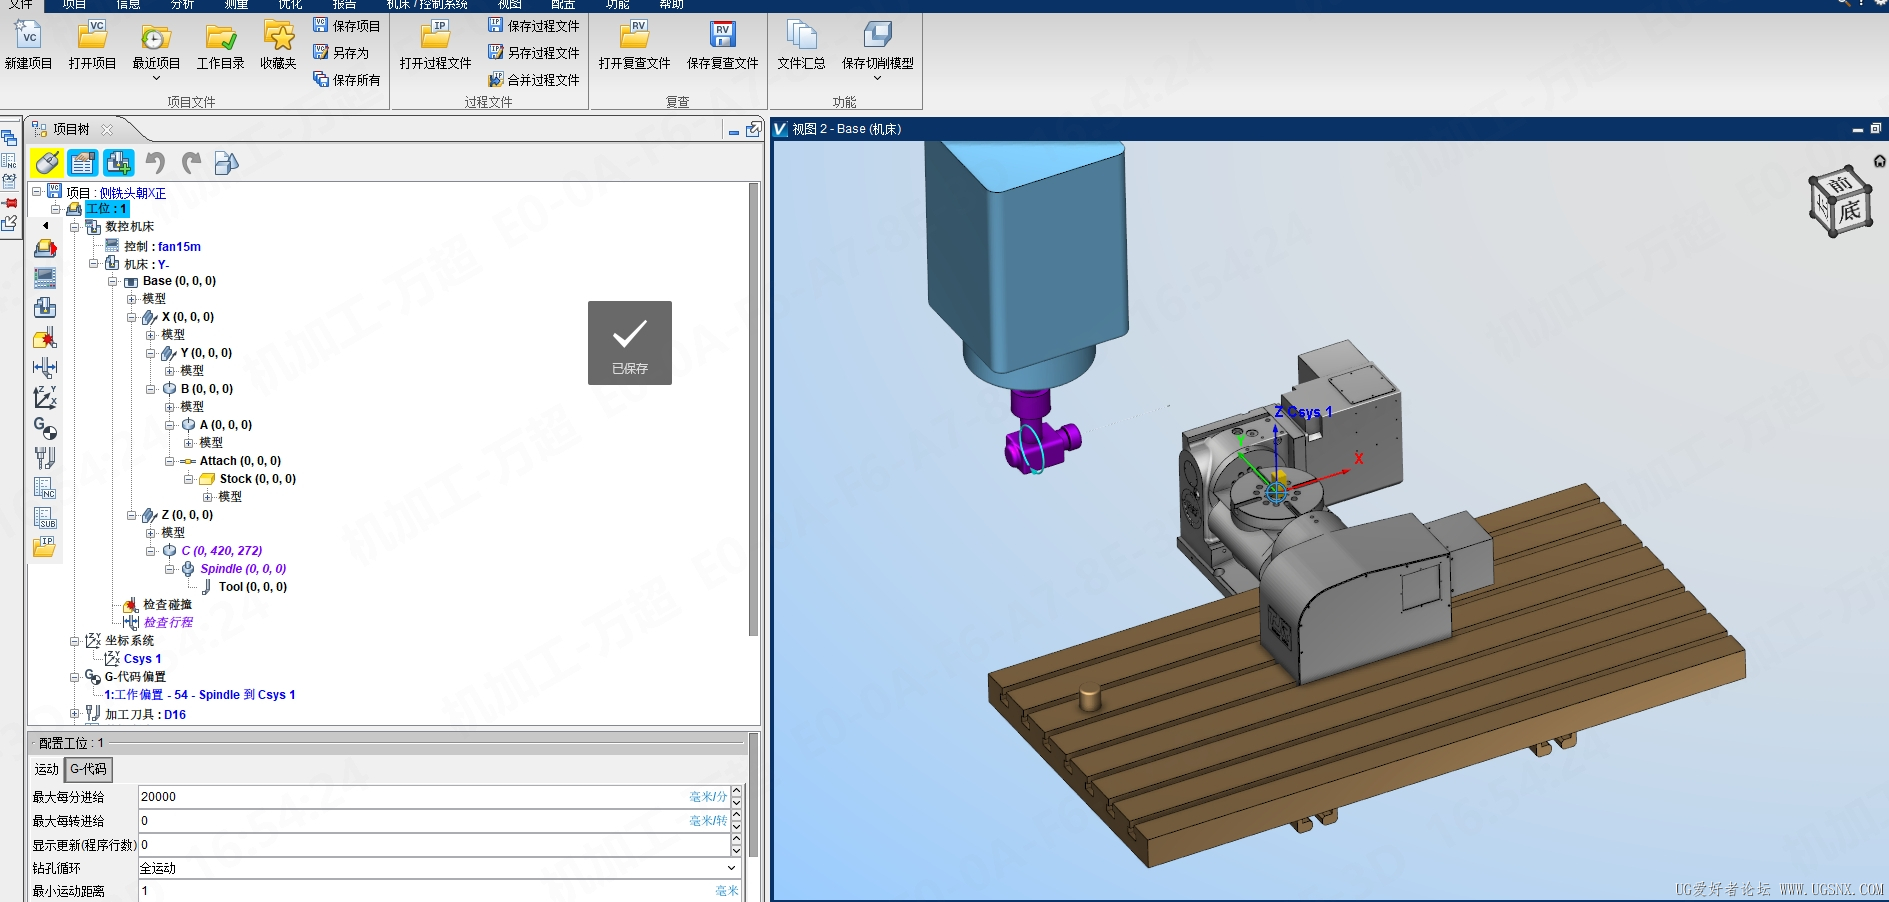
Task: Click the undo arrow in project tree toolbar
Action: [x=155, y=163]
